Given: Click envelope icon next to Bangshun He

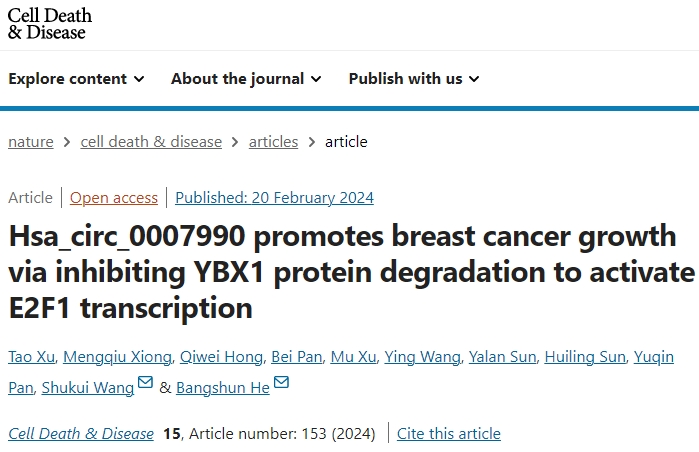Looking at the screenshot, I should pyautogui.click(x=281, y=382).
